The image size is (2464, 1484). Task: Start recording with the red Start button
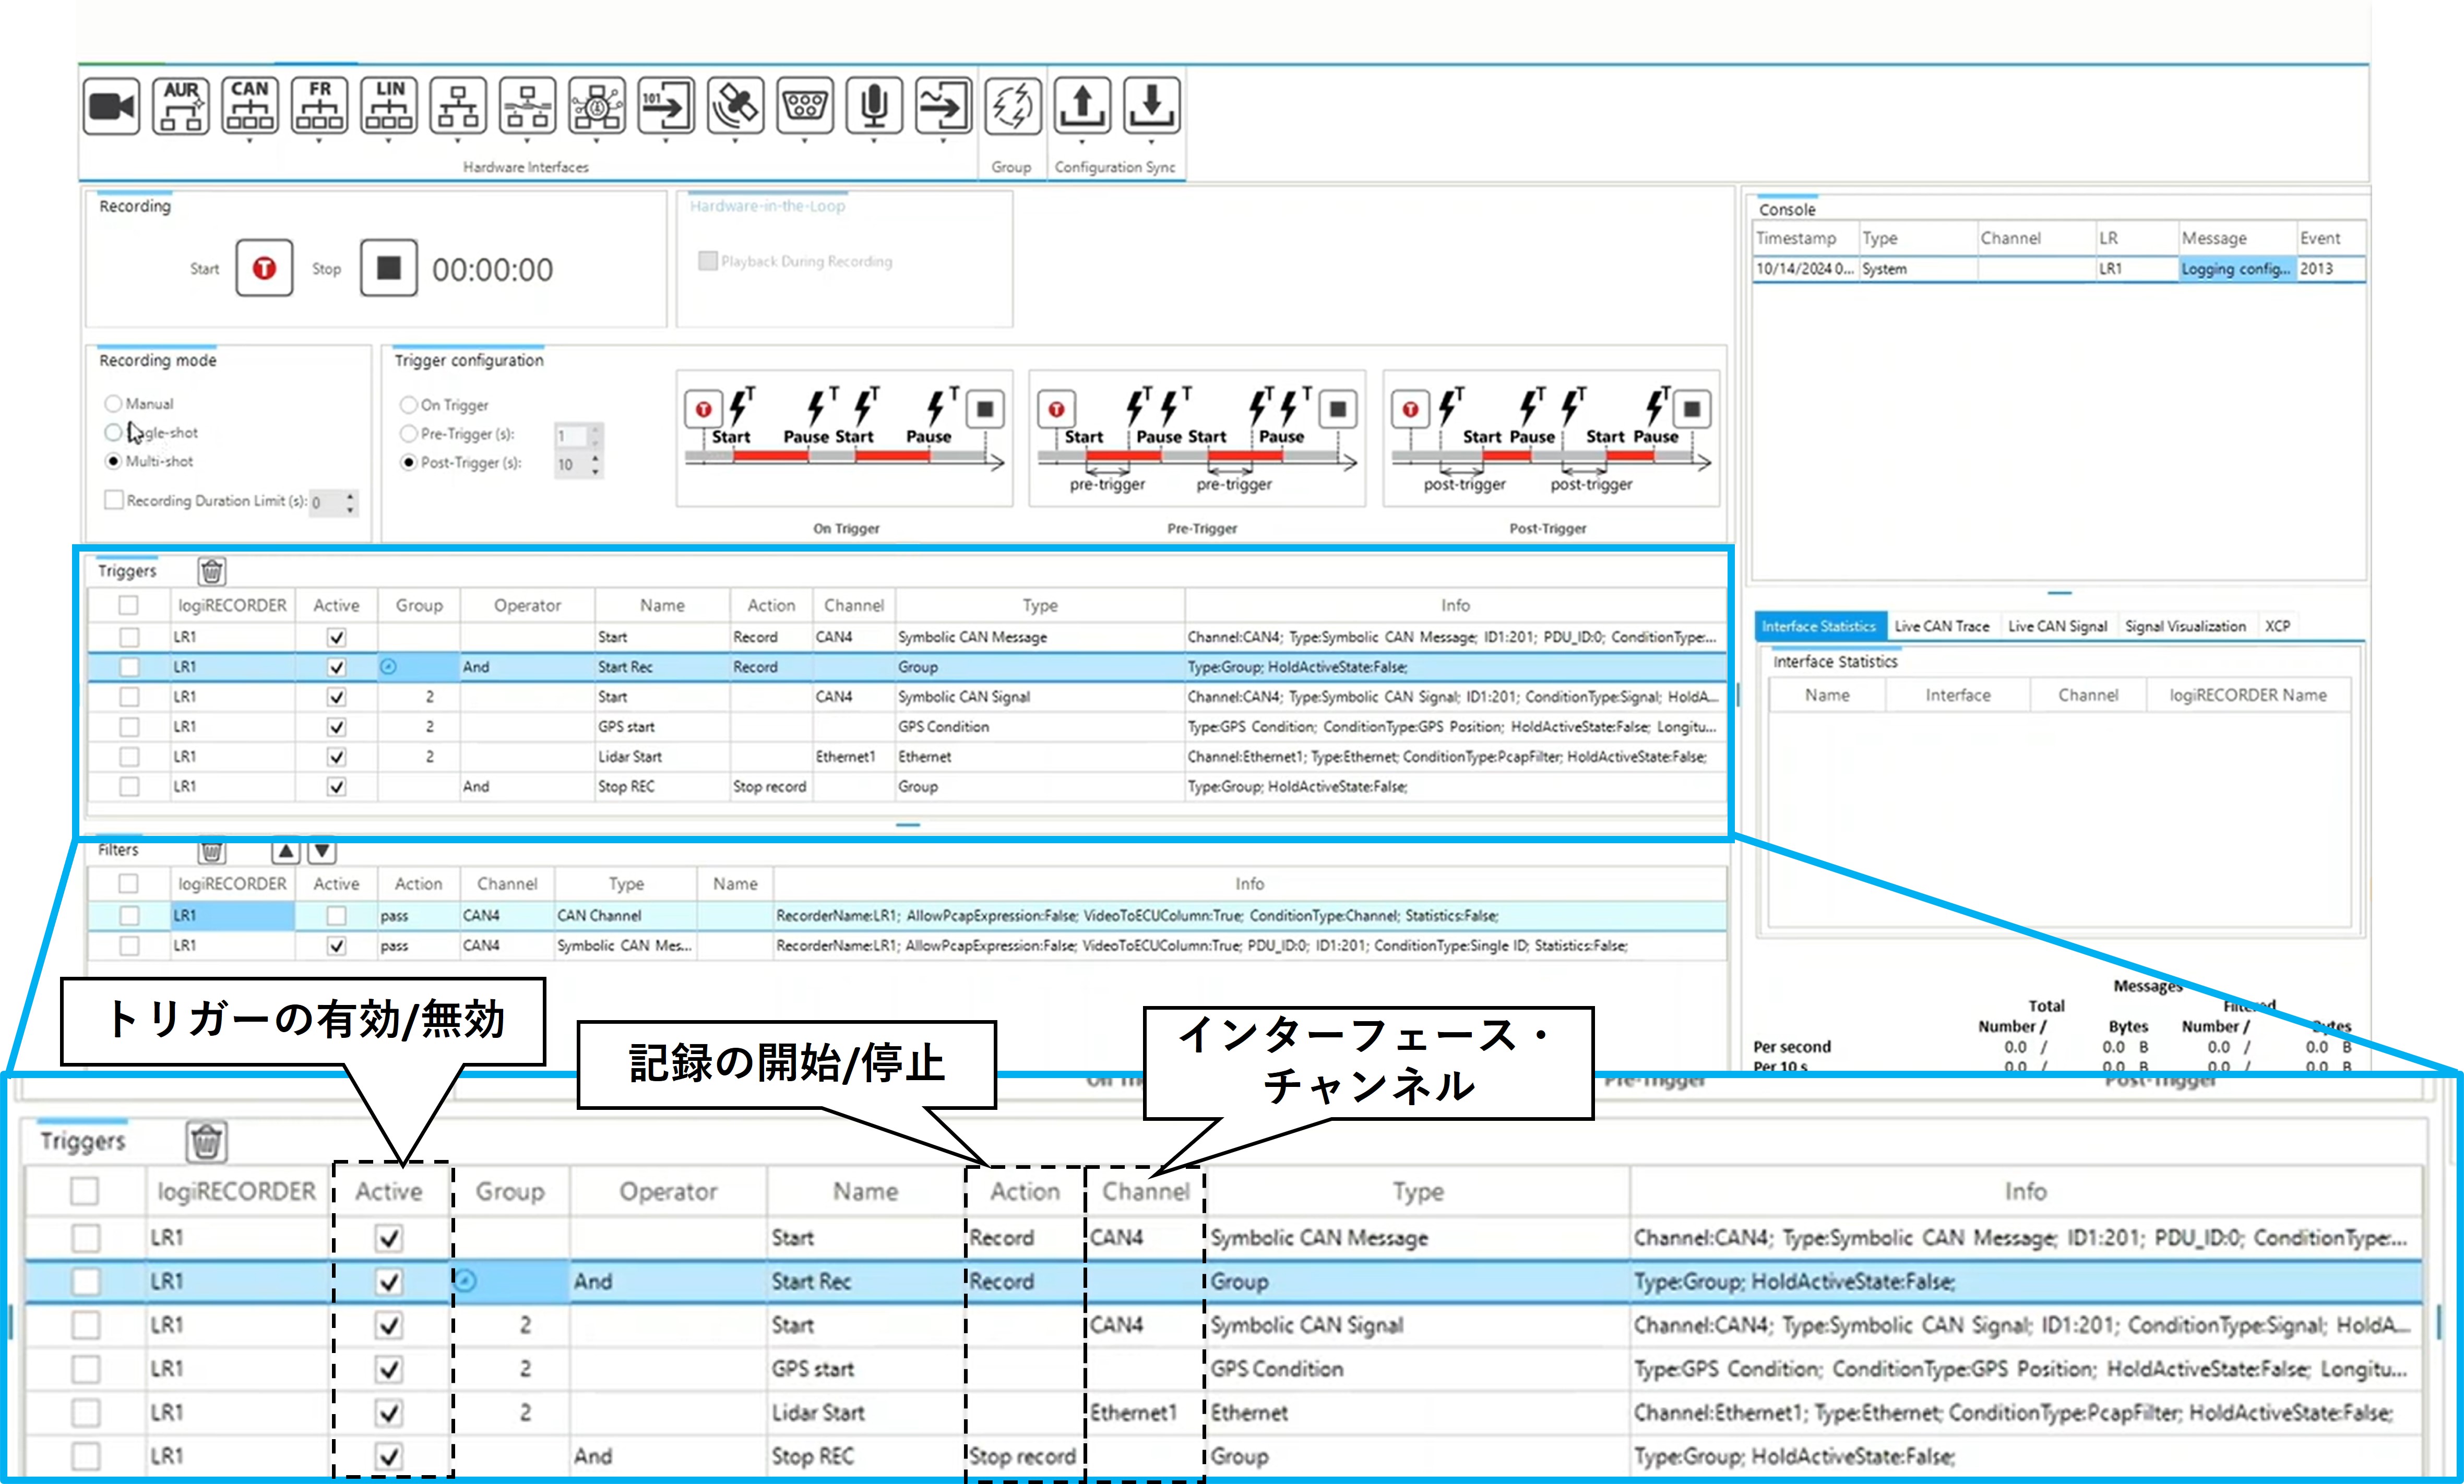click(265, 268)
